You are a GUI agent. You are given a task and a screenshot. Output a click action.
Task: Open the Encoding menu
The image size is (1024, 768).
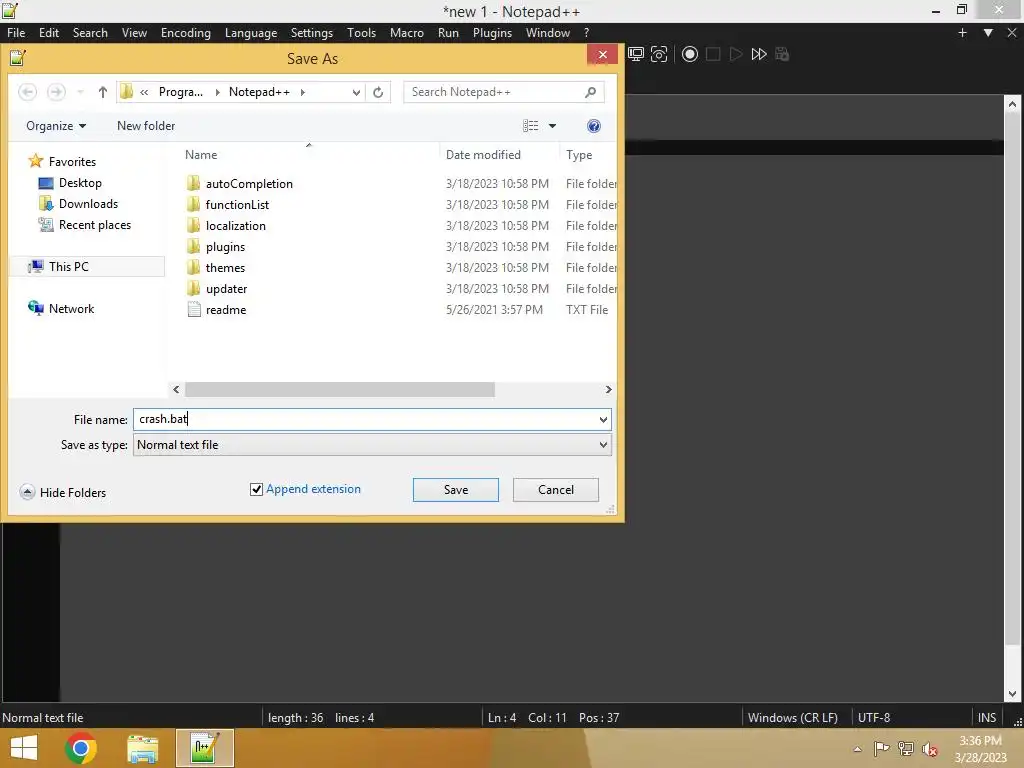185,33
